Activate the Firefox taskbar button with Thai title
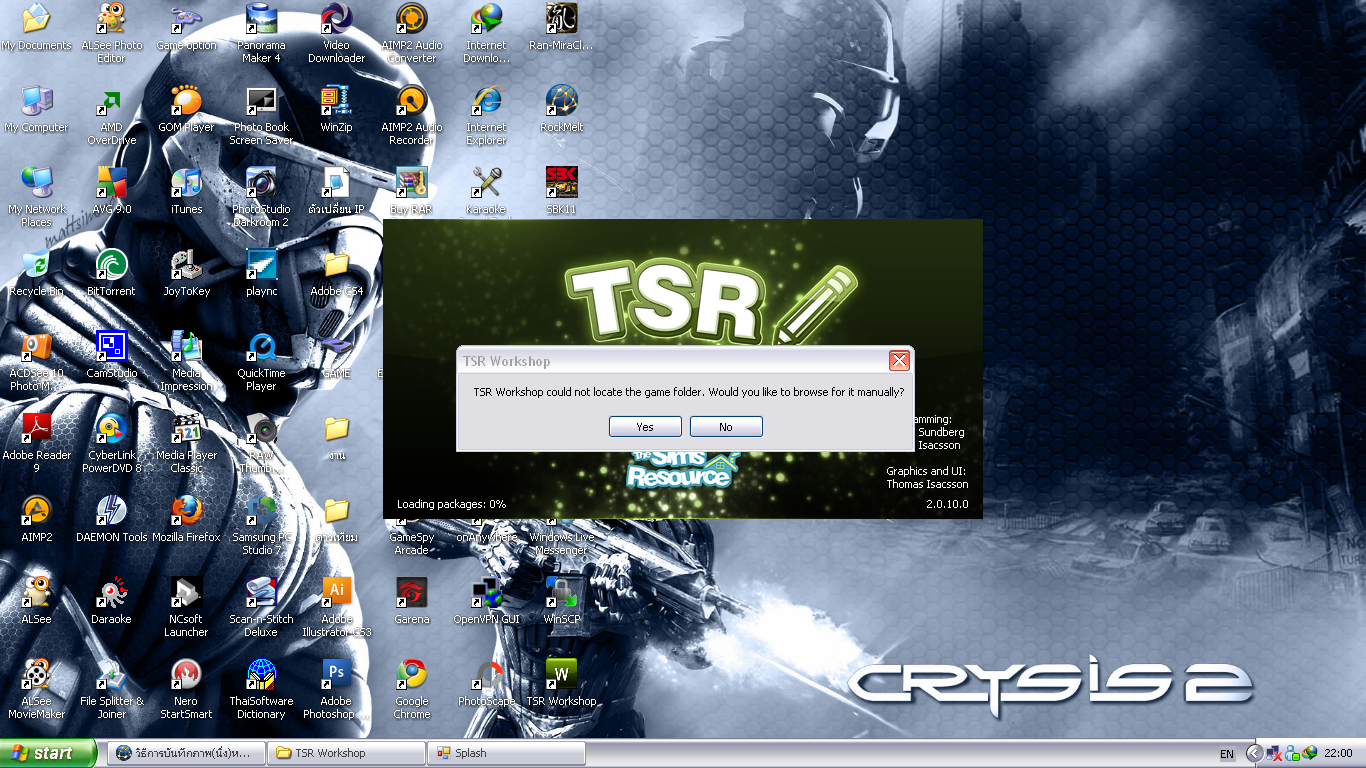The width and height of the screenshot is (1366, 768). (x=186, y=753)
